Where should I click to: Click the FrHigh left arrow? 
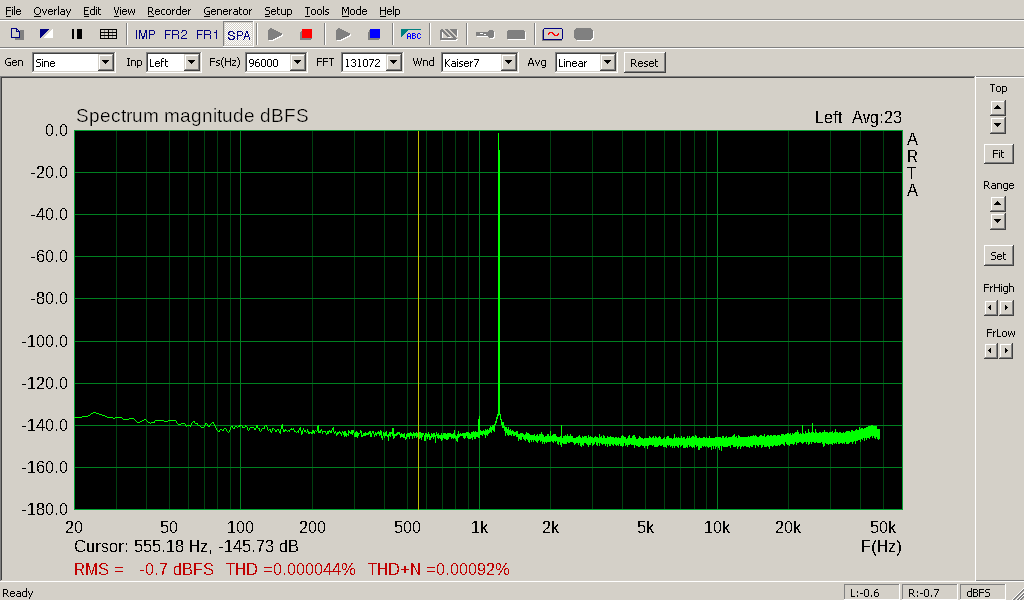pyautogui.click(x=991, y=308)
